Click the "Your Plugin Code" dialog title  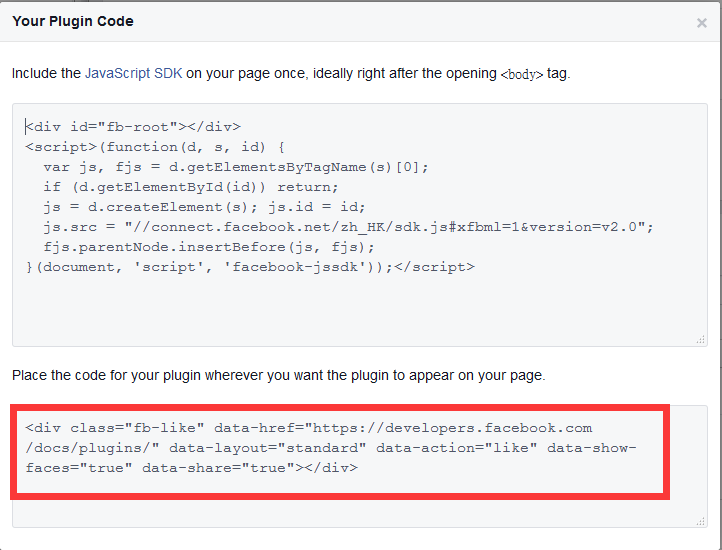(73, 21)
